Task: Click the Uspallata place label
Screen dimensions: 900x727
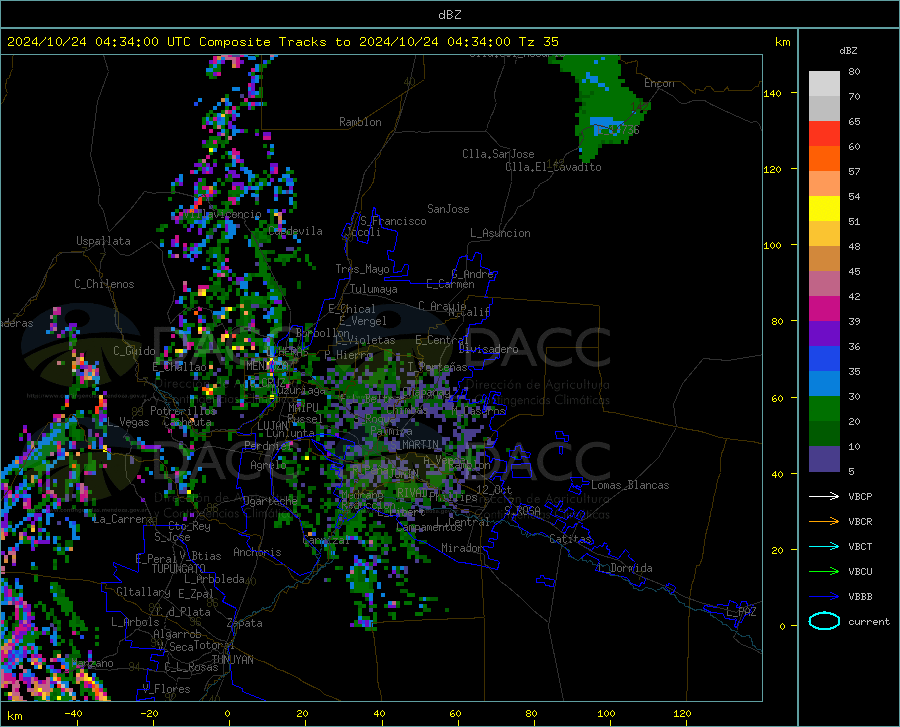Action: coord(103,242)
